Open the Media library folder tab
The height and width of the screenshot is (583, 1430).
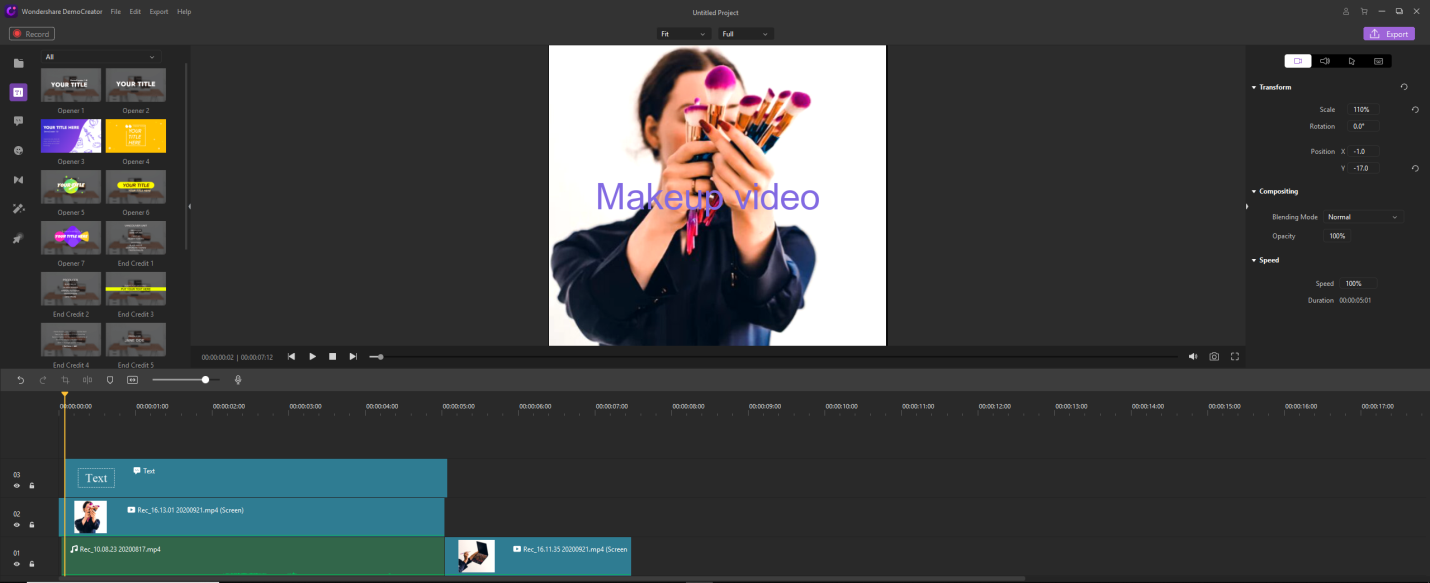[18, 63]
